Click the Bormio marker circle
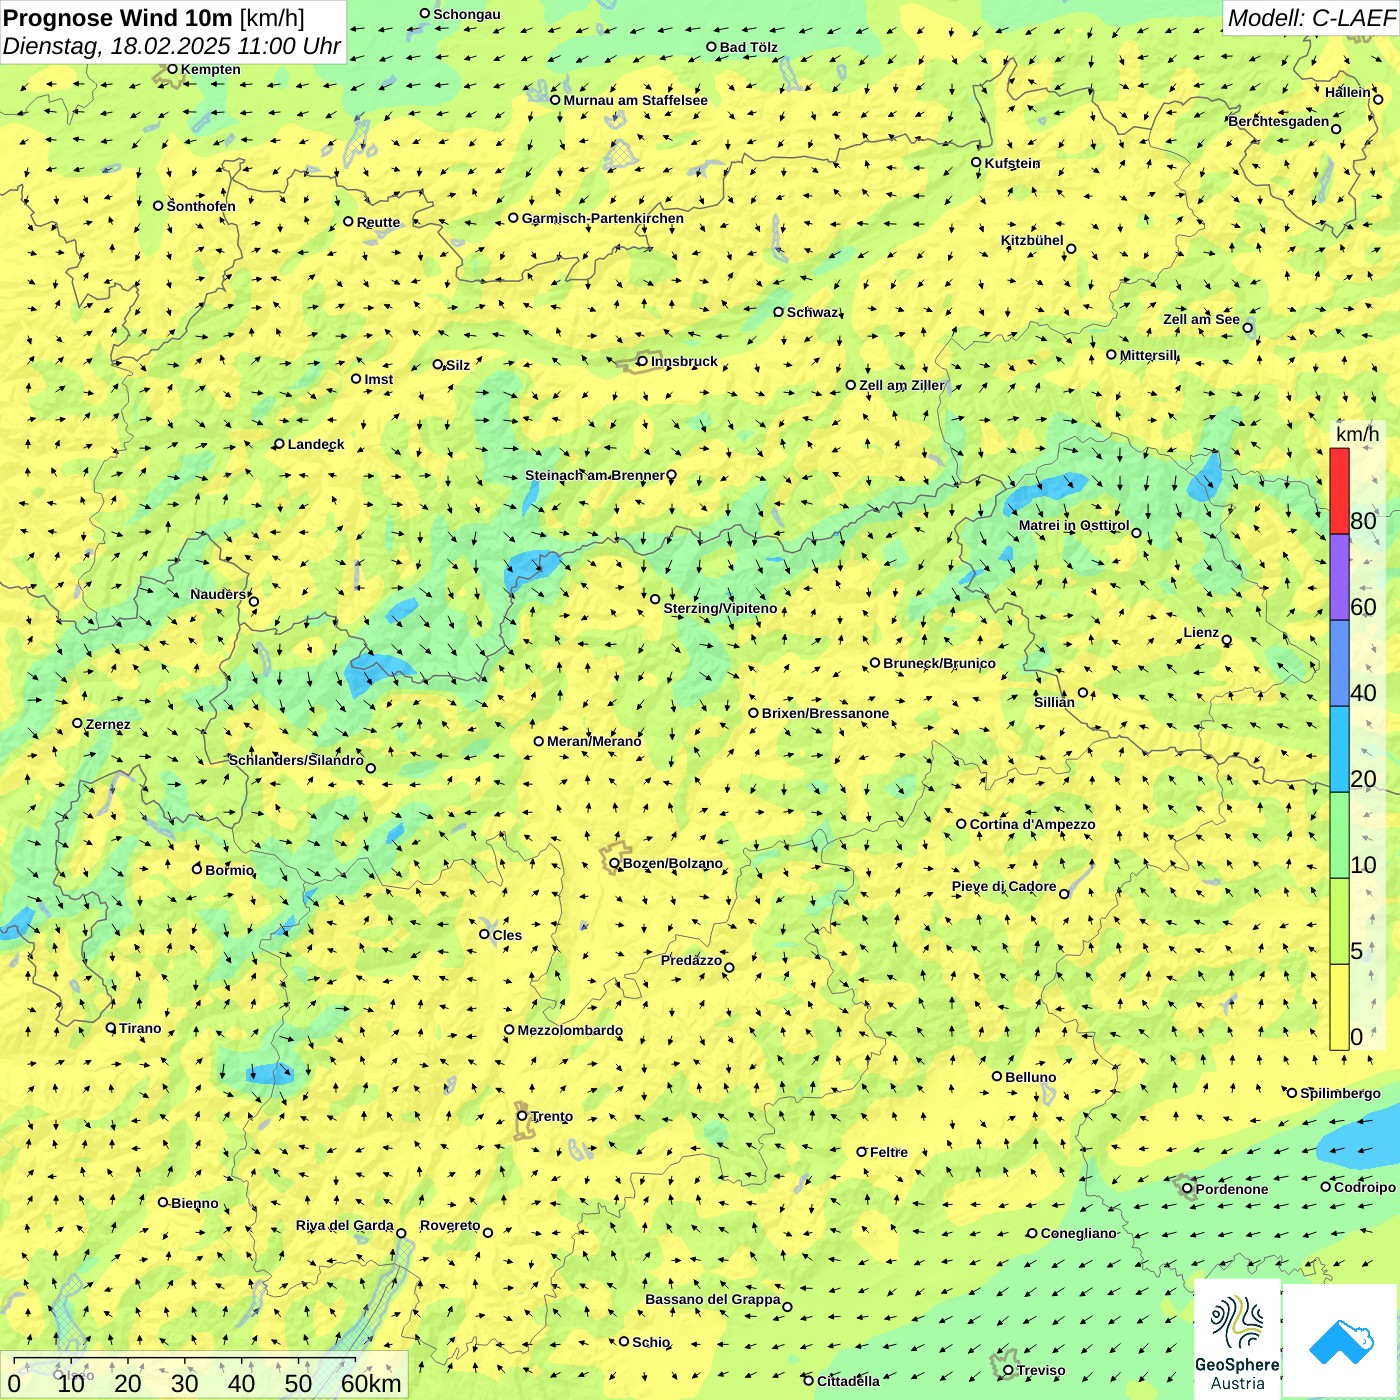Screen dimensions: 1400x1400 197,869
